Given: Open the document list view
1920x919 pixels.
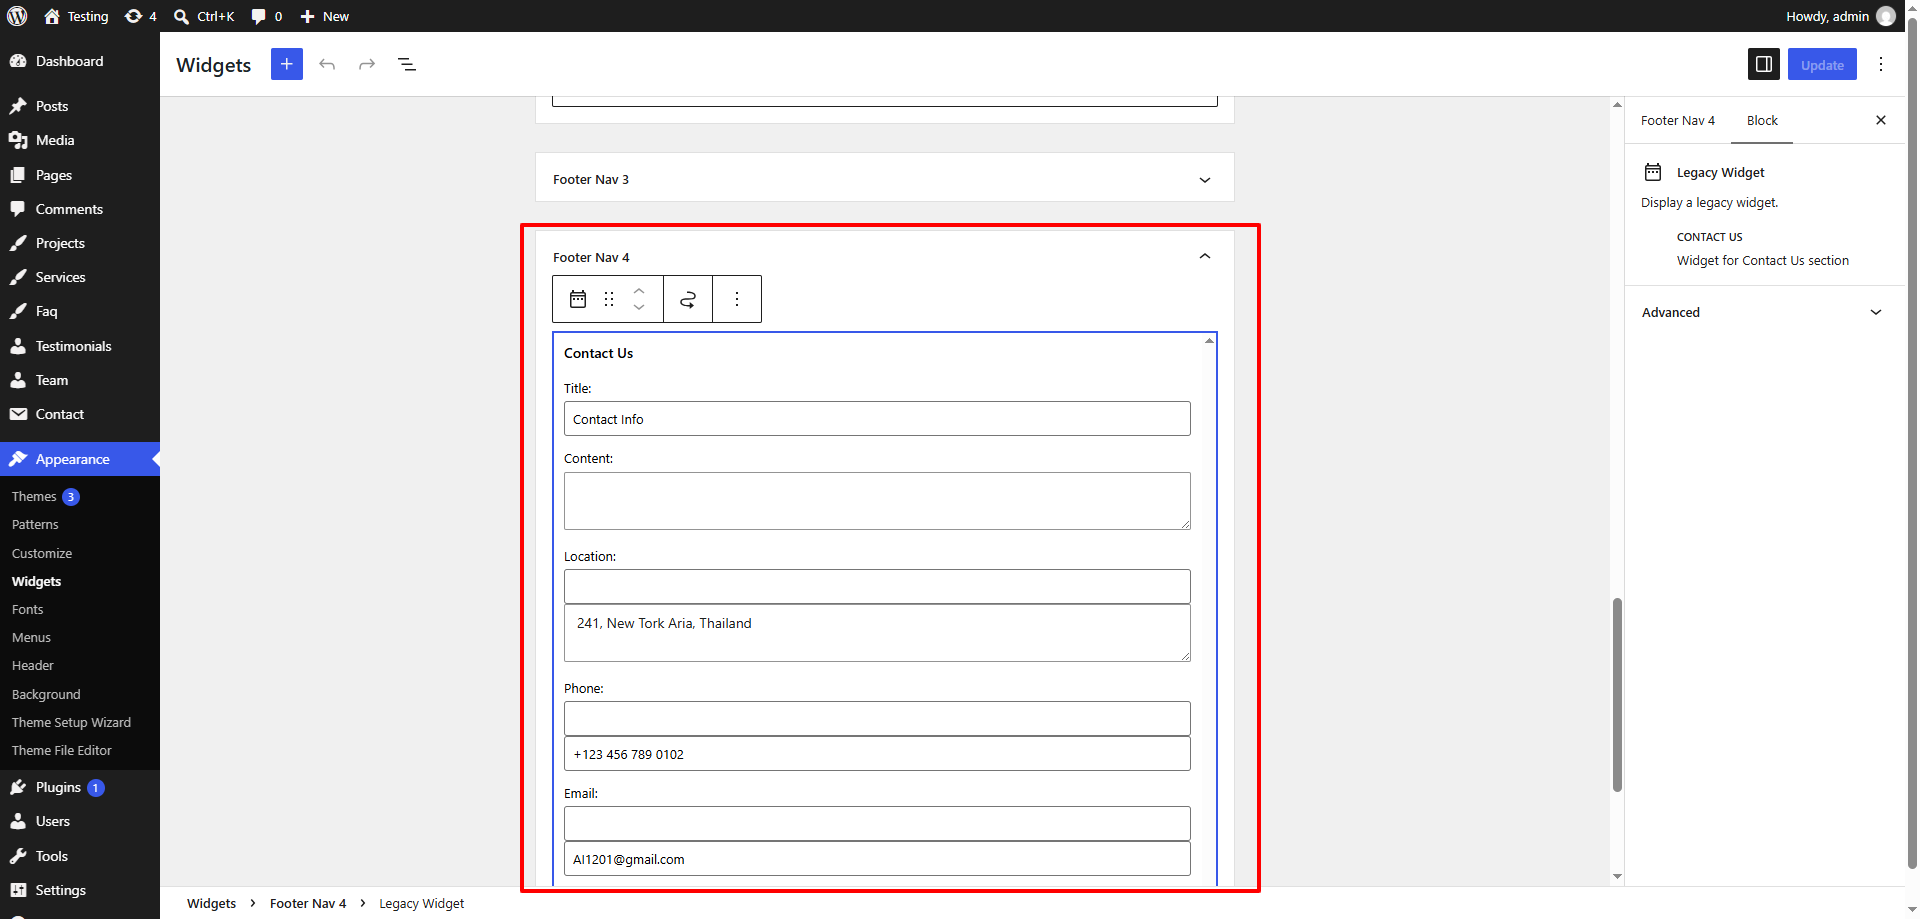Looking at the screenshot, I should pyautogui.click(x=407, y=64).
